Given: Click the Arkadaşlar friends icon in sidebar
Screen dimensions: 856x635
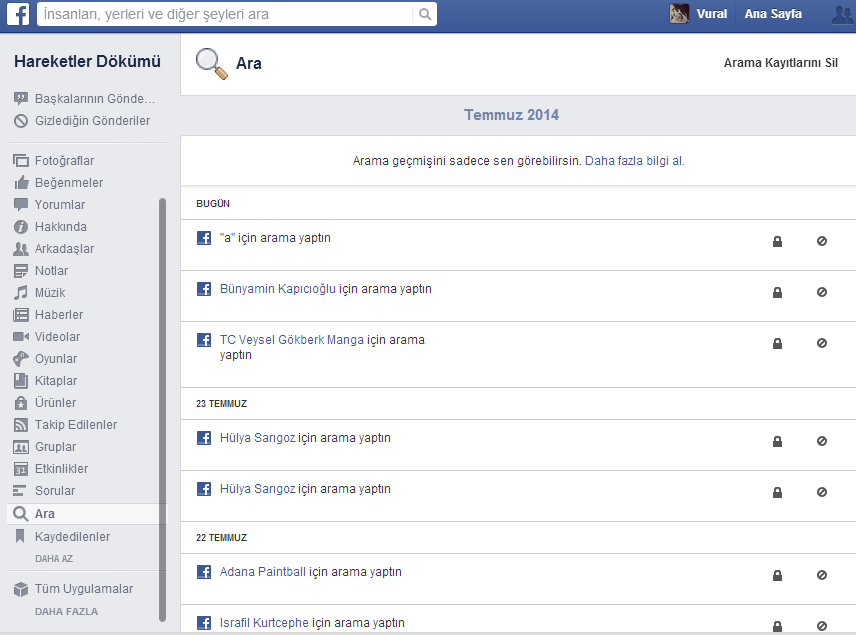Looking at the screenshot, I should click(21, 249).
